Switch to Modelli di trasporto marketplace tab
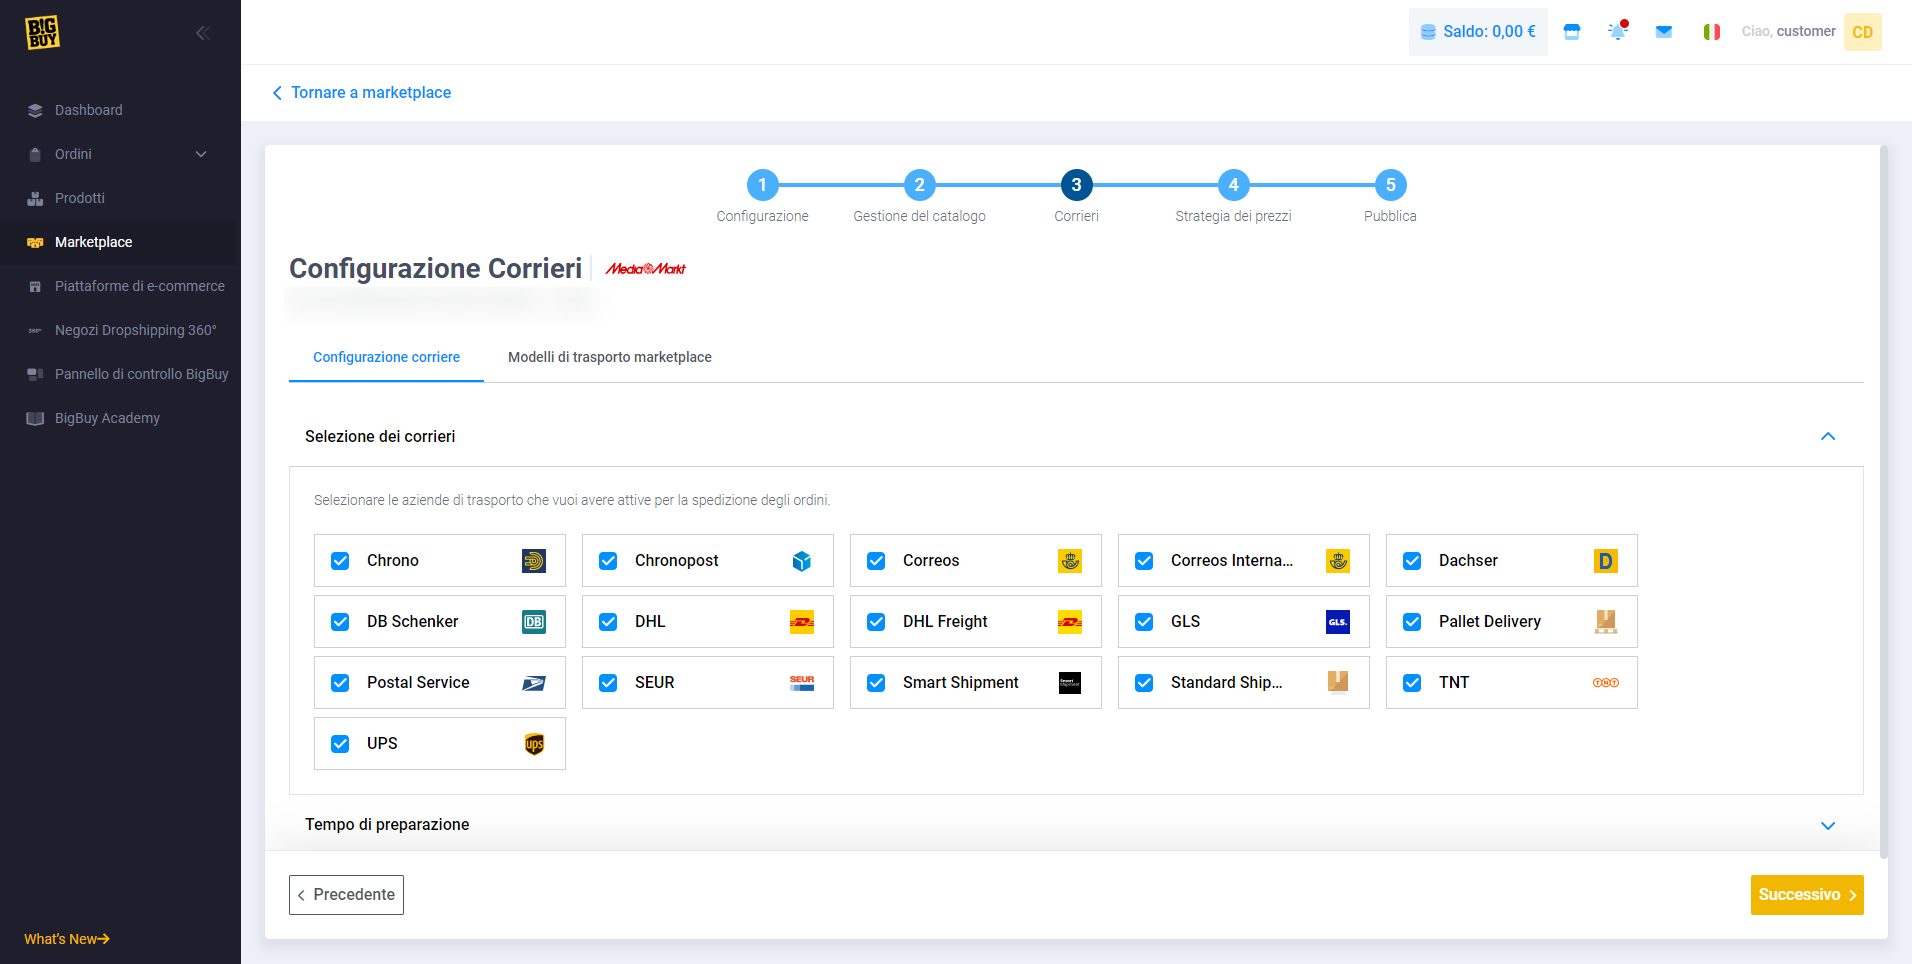Image resolution: width=1912 pixels, height=964 pixels. tap(609, 357)
